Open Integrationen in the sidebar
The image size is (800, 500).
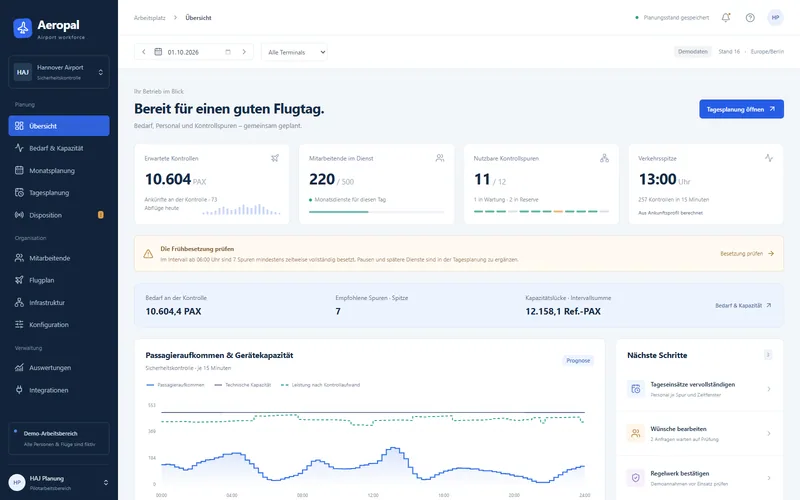point(59,390)
